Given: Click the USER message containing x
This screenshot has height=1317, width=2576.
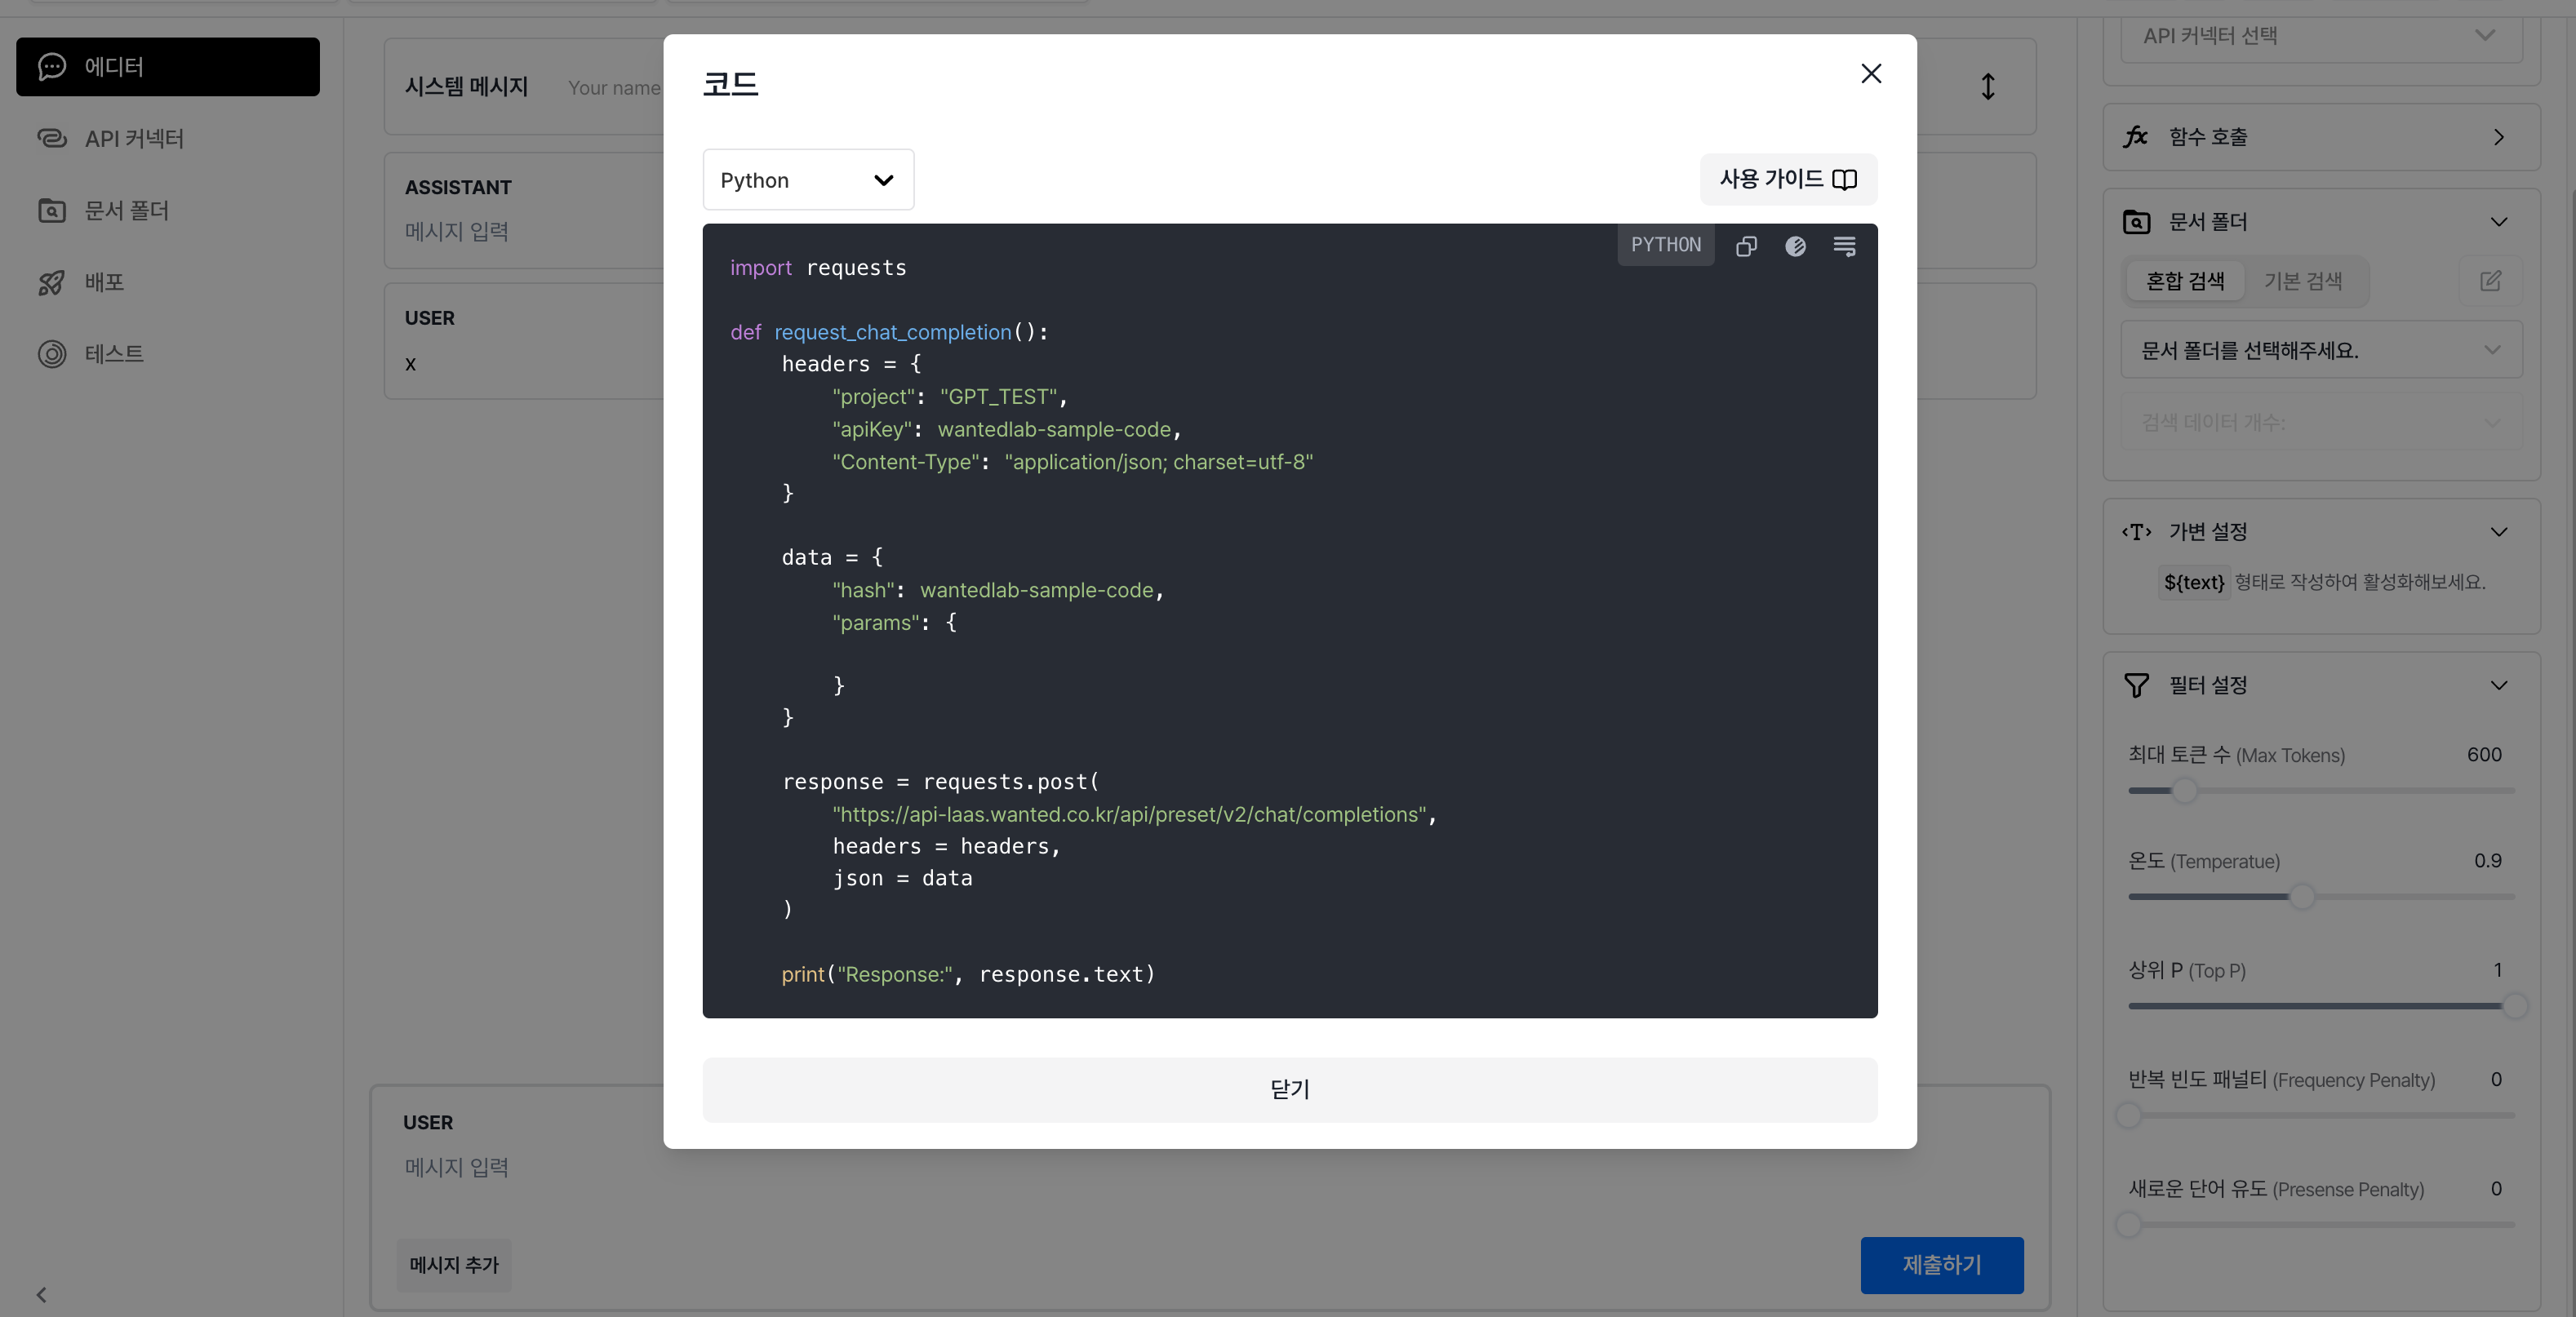Looking at the screenshot, I should 410,364.
